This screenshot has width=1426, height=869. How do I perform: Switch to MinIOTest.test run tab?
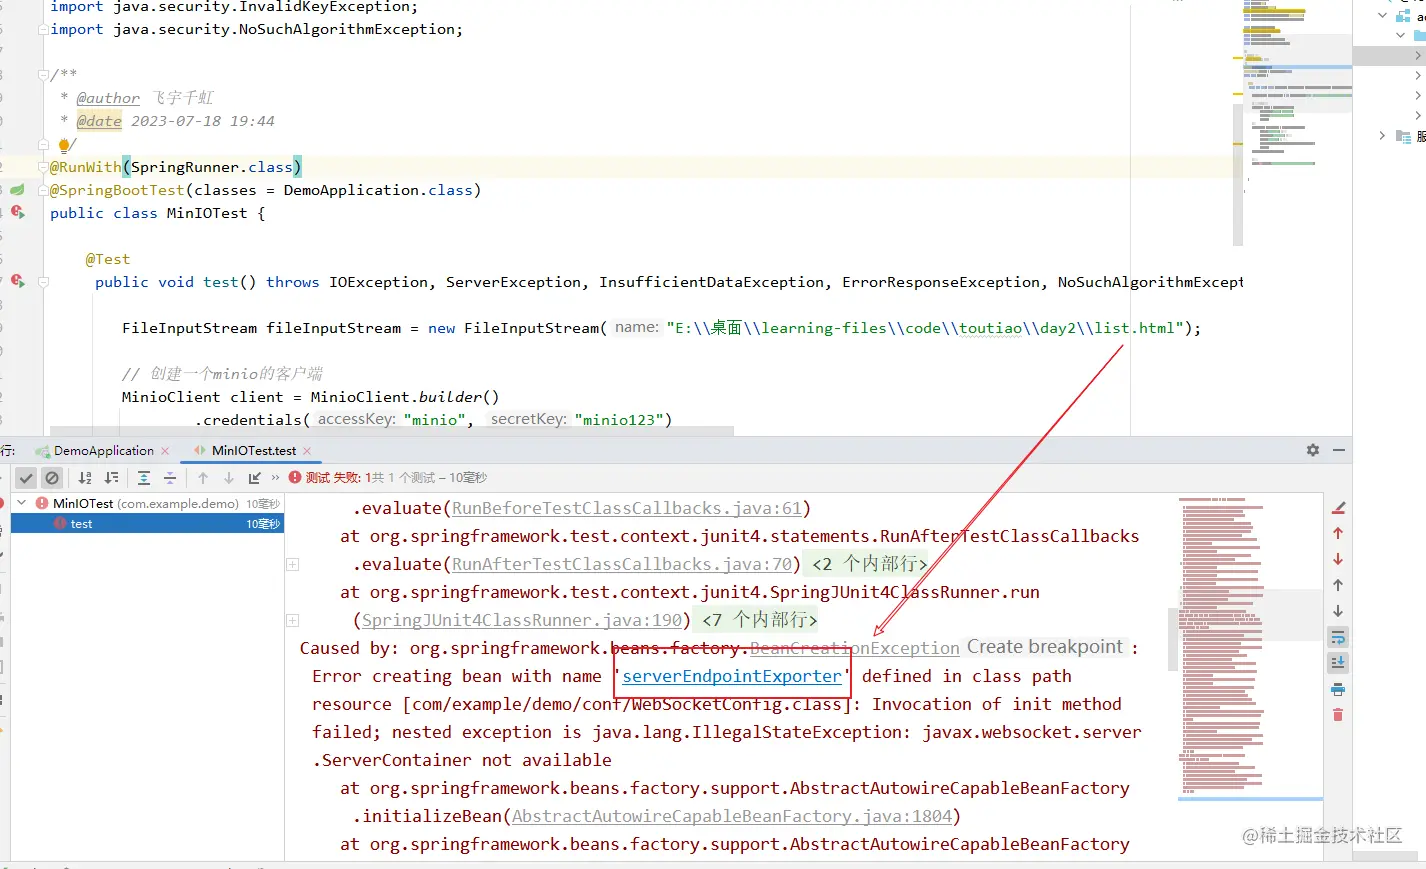[x=254, y=451]
